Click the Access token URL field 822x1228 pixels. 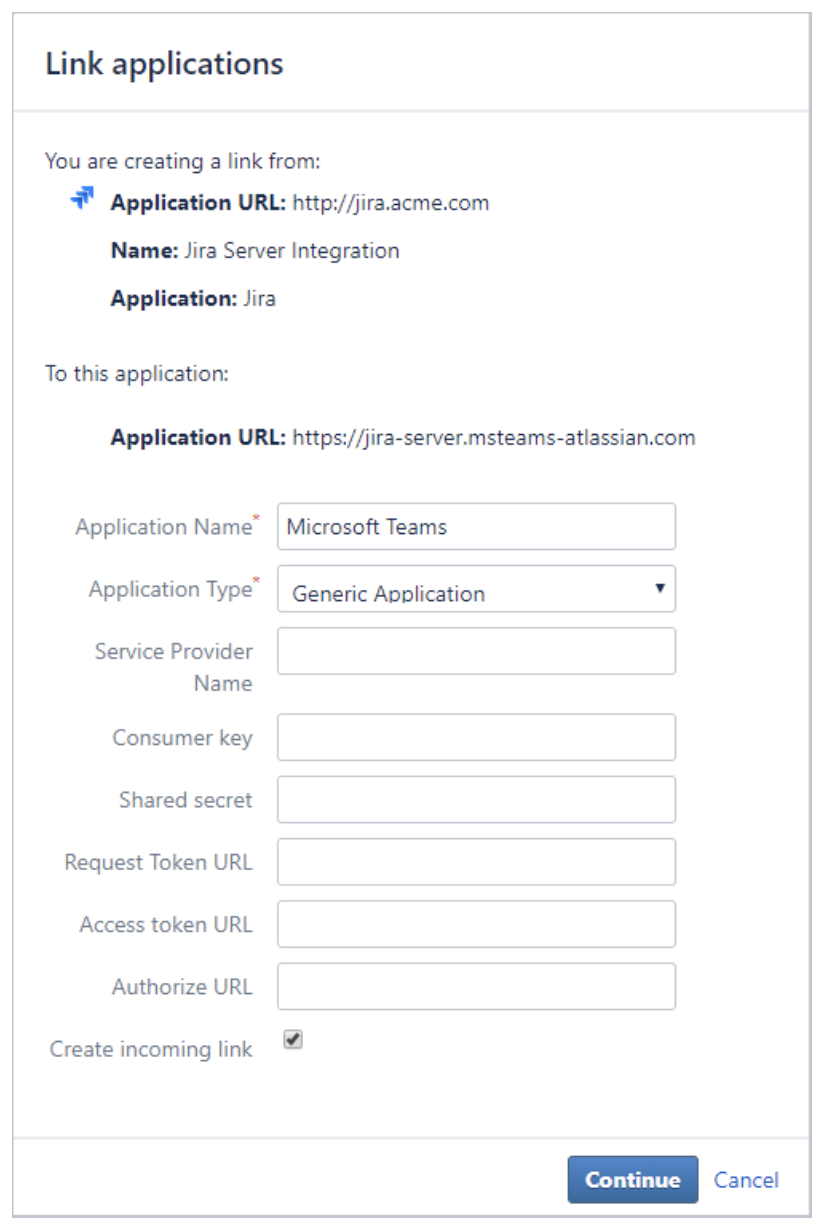point(476,924)
